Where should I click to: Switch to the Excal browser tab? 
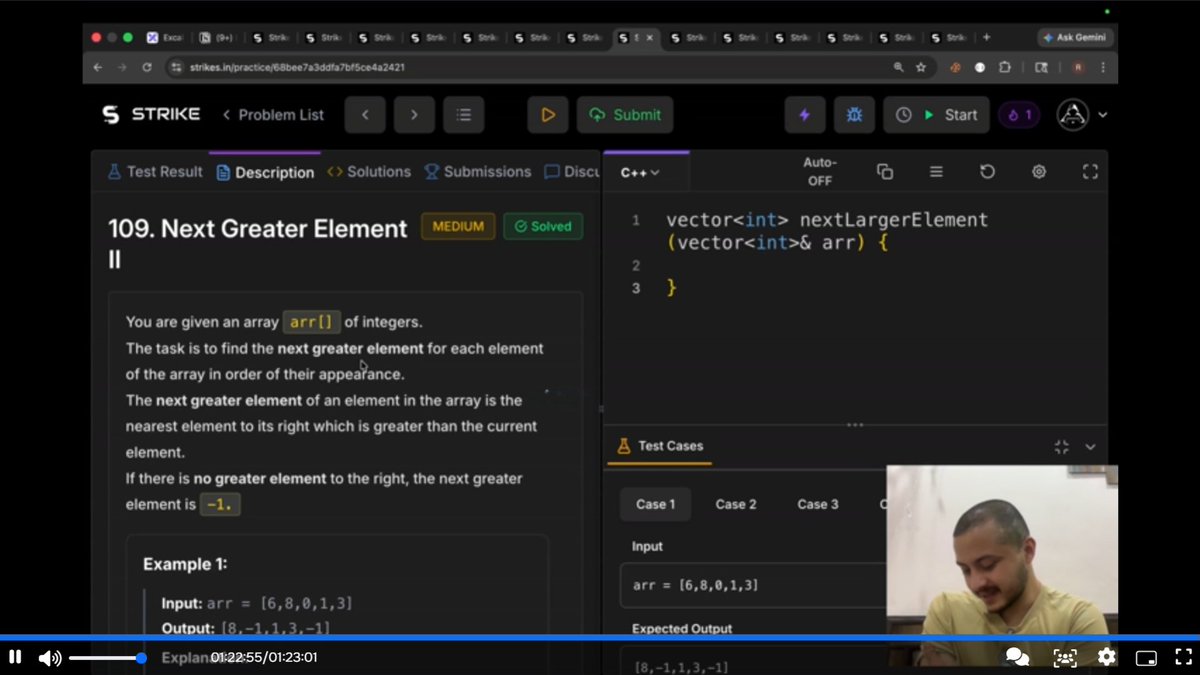coord(165,37)
